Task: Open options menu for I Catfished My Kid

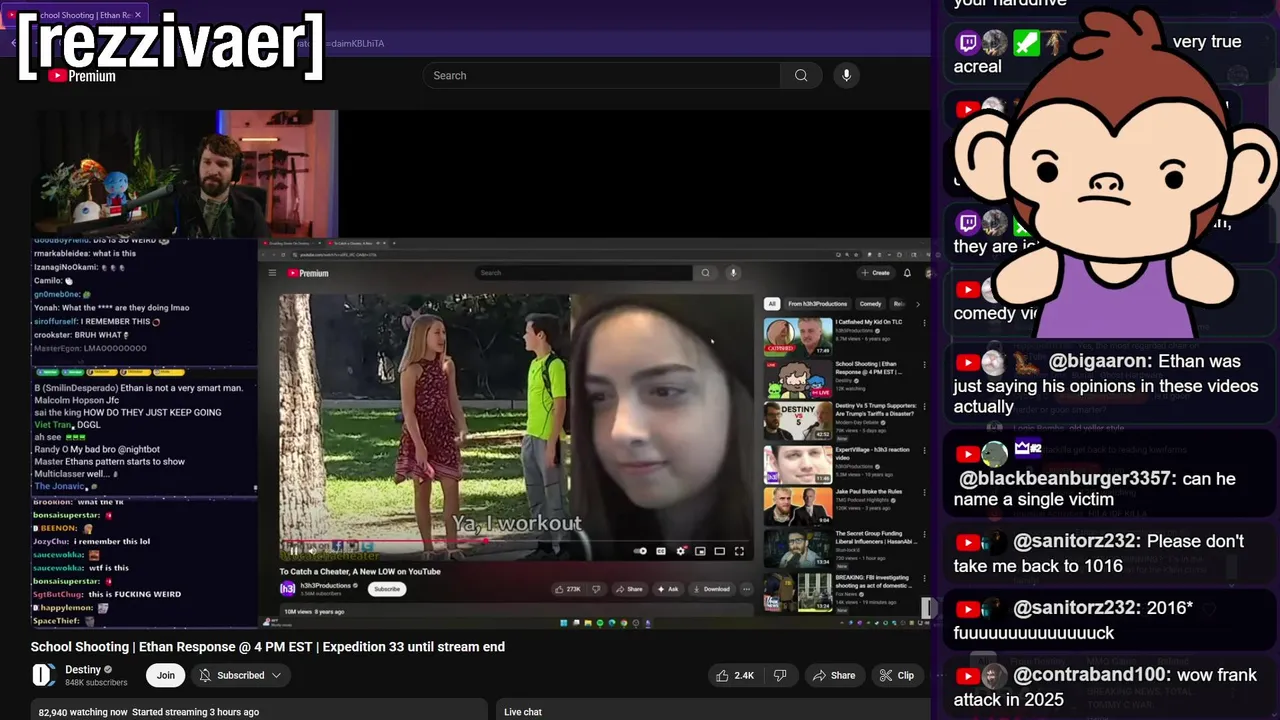Action: (924, 323)
